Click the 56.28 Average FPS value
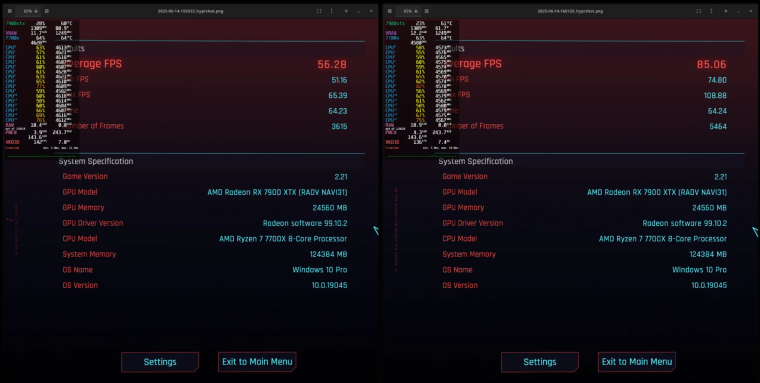Screen dimensions: 760x383 (x=332, y=64)
